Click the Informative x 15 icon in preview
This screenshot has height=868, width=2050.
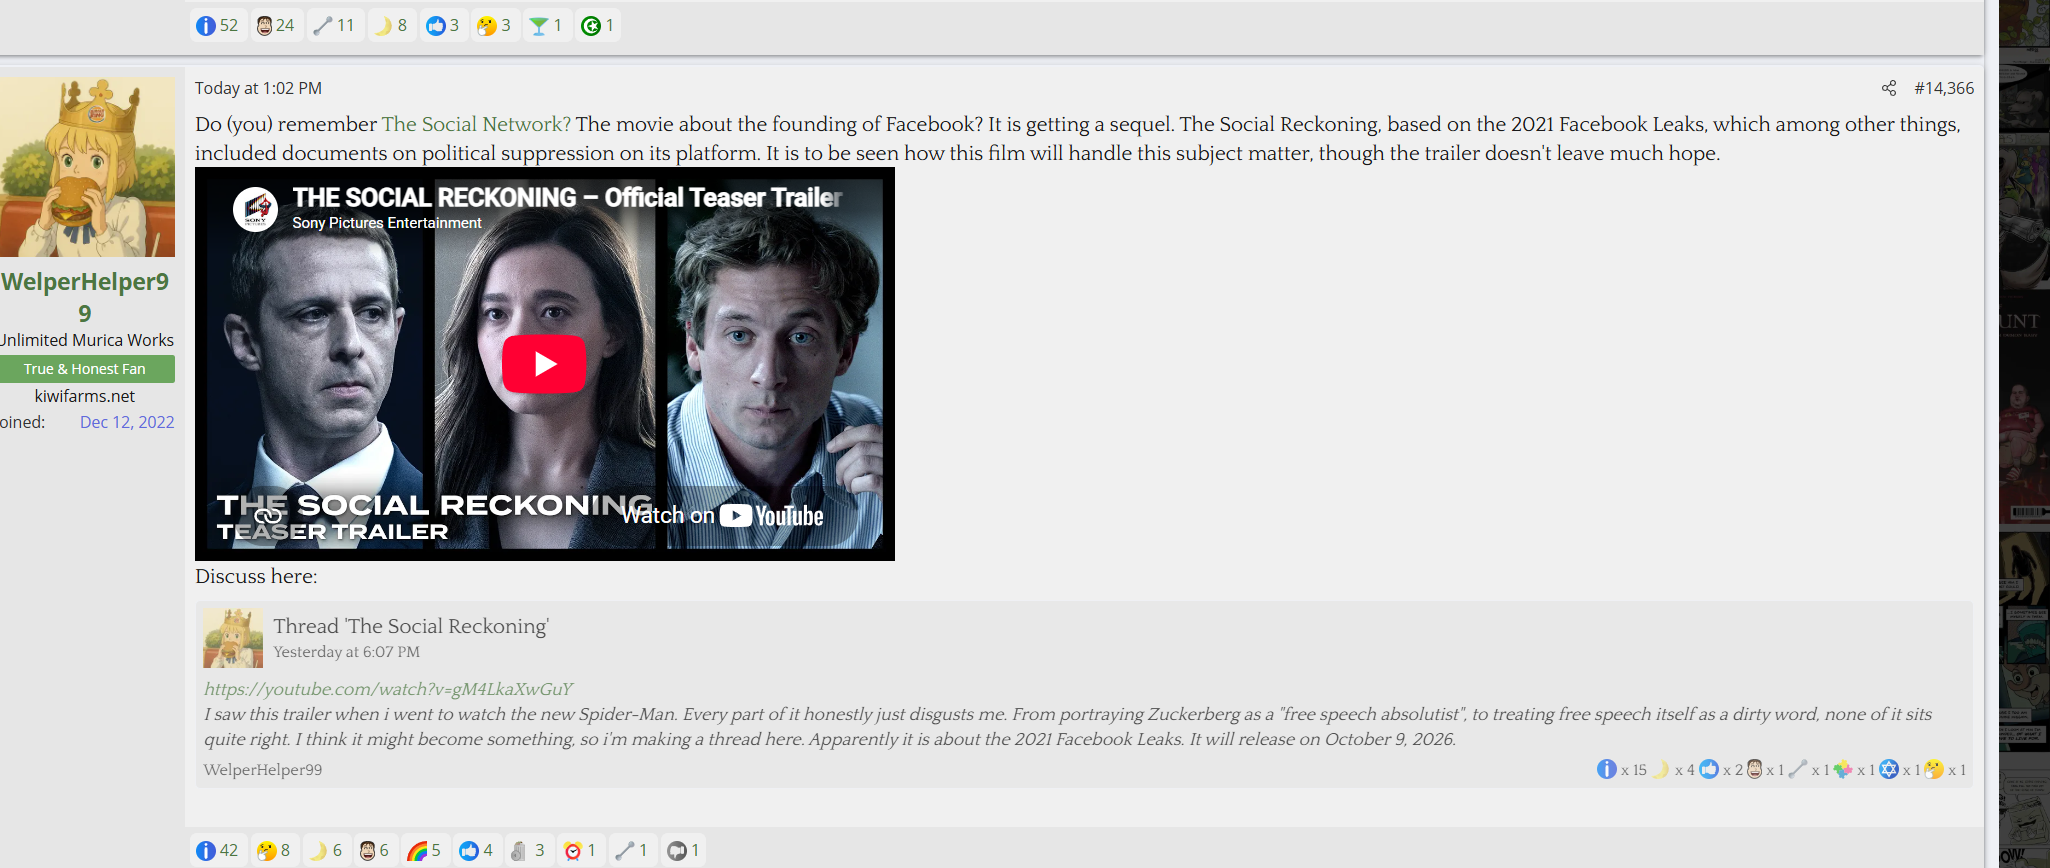pyautogui.click(x=1606, y=769)
